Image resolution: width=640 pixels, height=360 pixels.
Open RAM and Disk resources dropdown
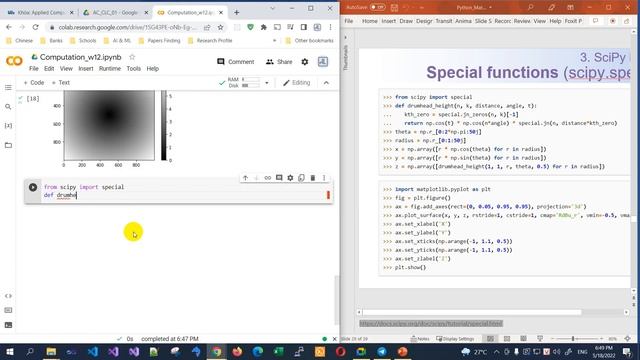pyautogui.click(x=267, y=83)
